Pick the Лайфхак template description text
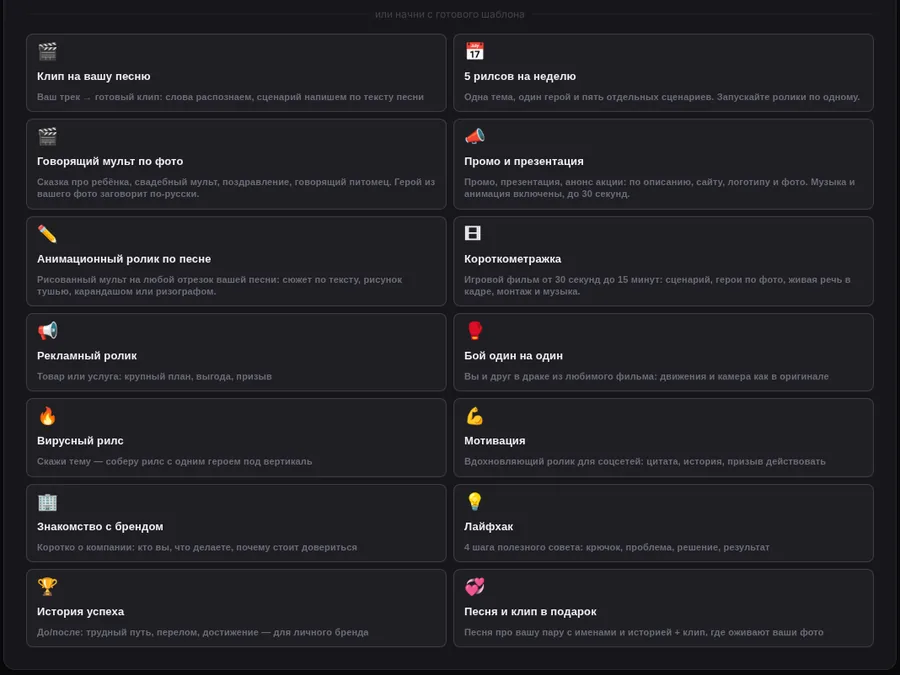The image size is (900, 675). (x=616, y=547)
